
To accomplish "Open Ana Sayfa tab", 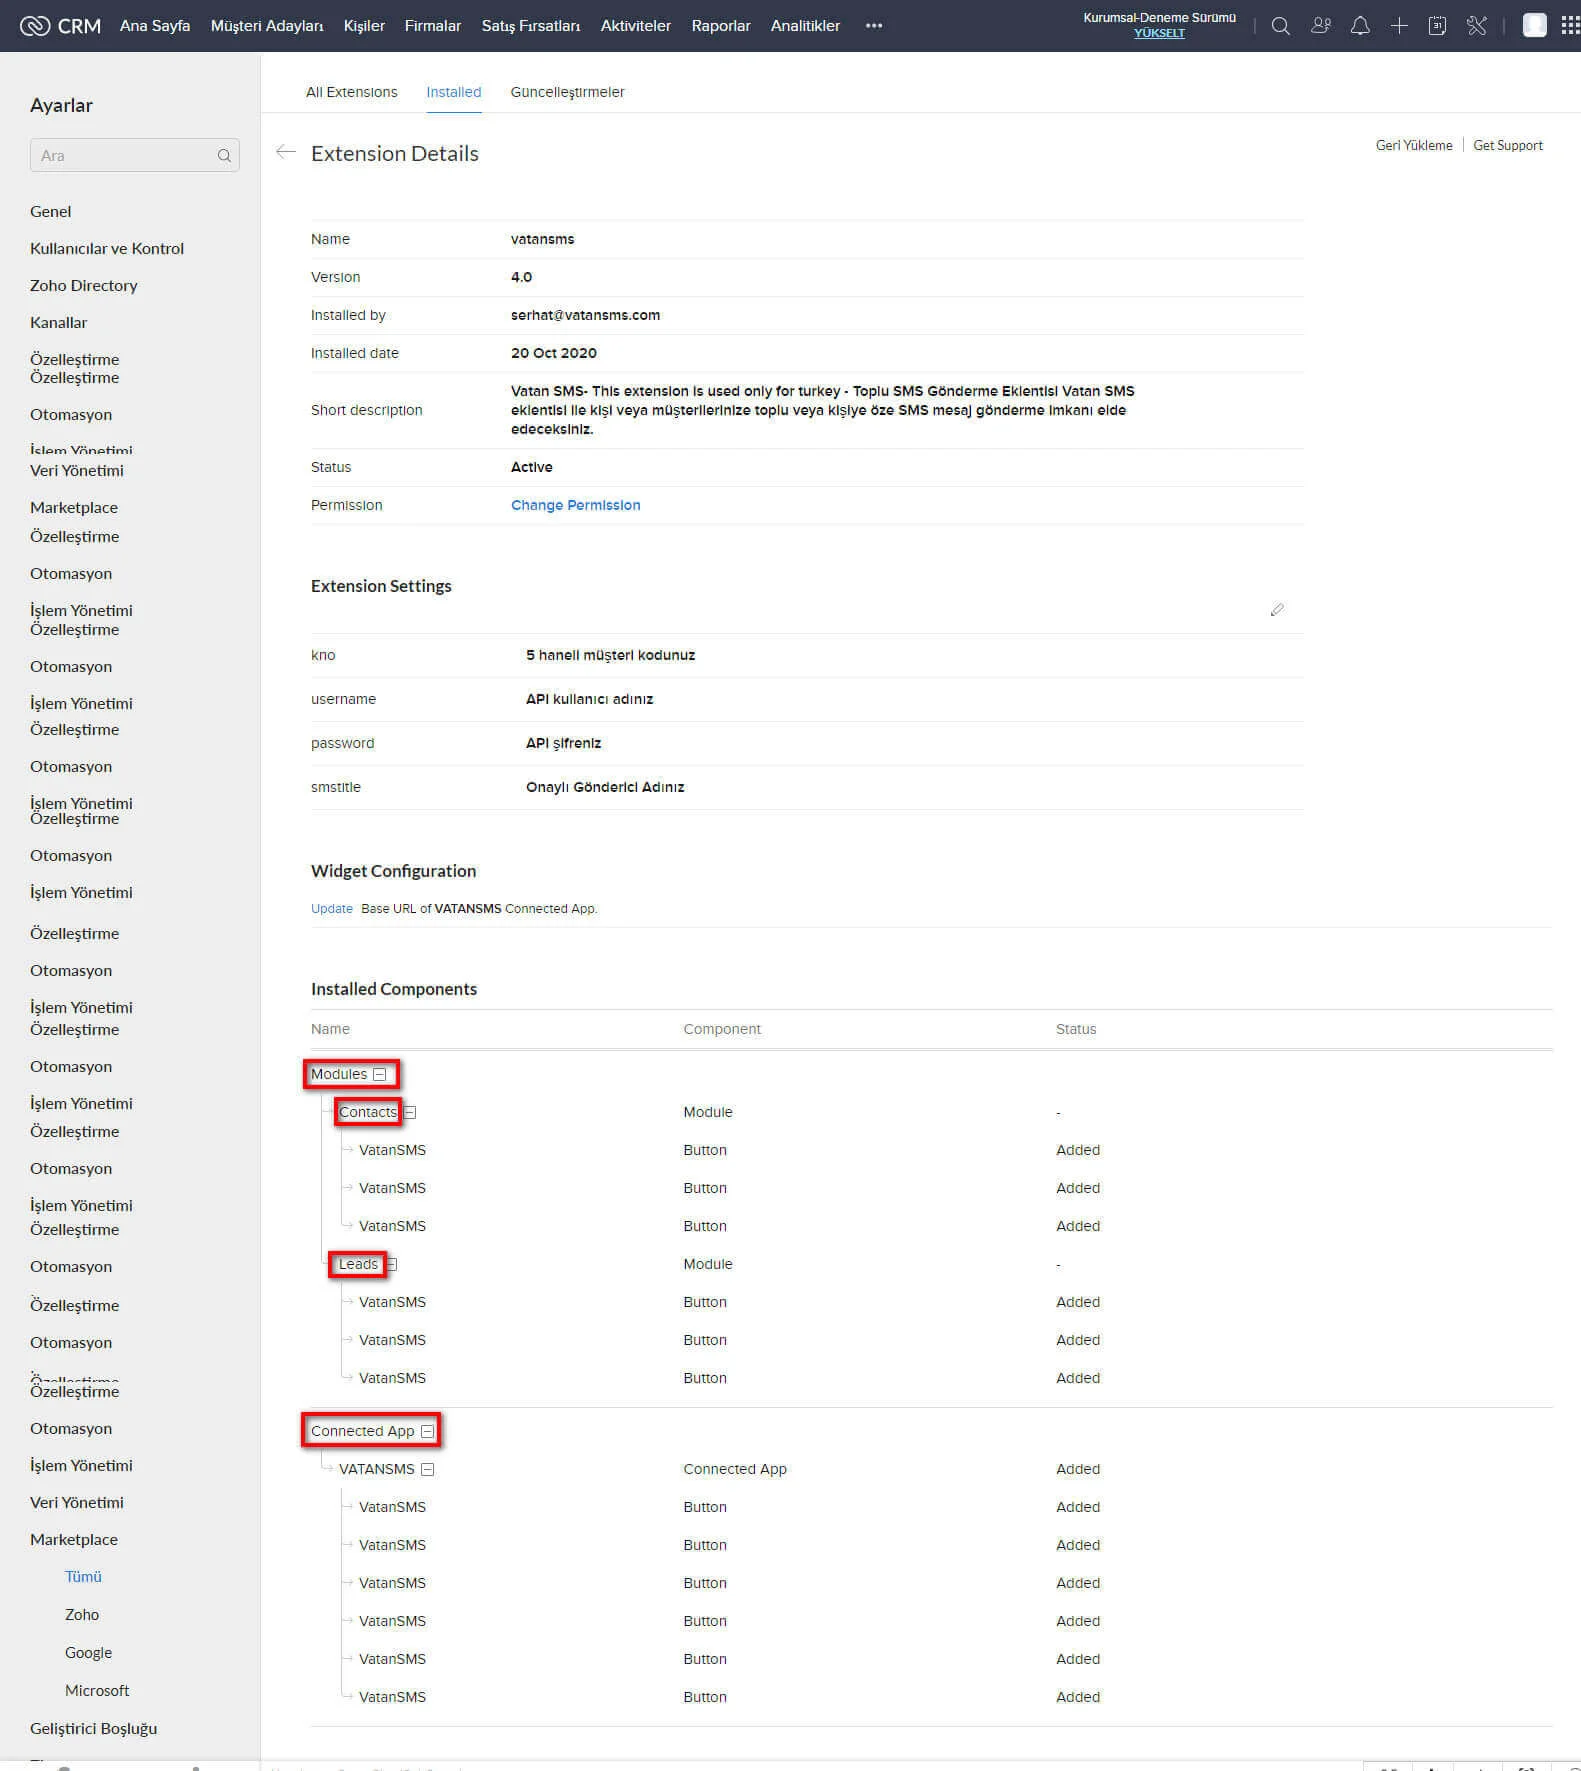I will click(155, 26).
